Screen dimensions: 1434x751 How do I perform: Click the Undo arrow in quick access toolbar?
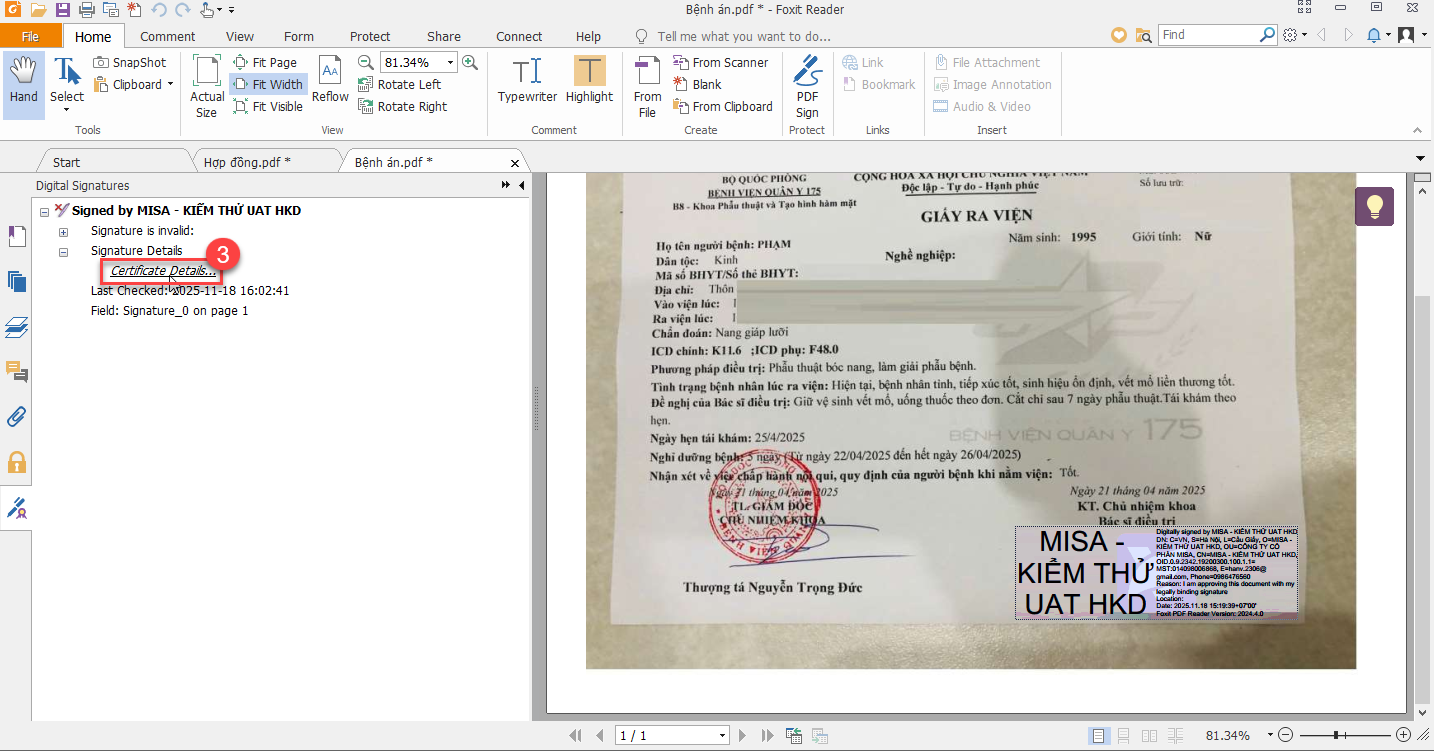click(x=160, y=10)
